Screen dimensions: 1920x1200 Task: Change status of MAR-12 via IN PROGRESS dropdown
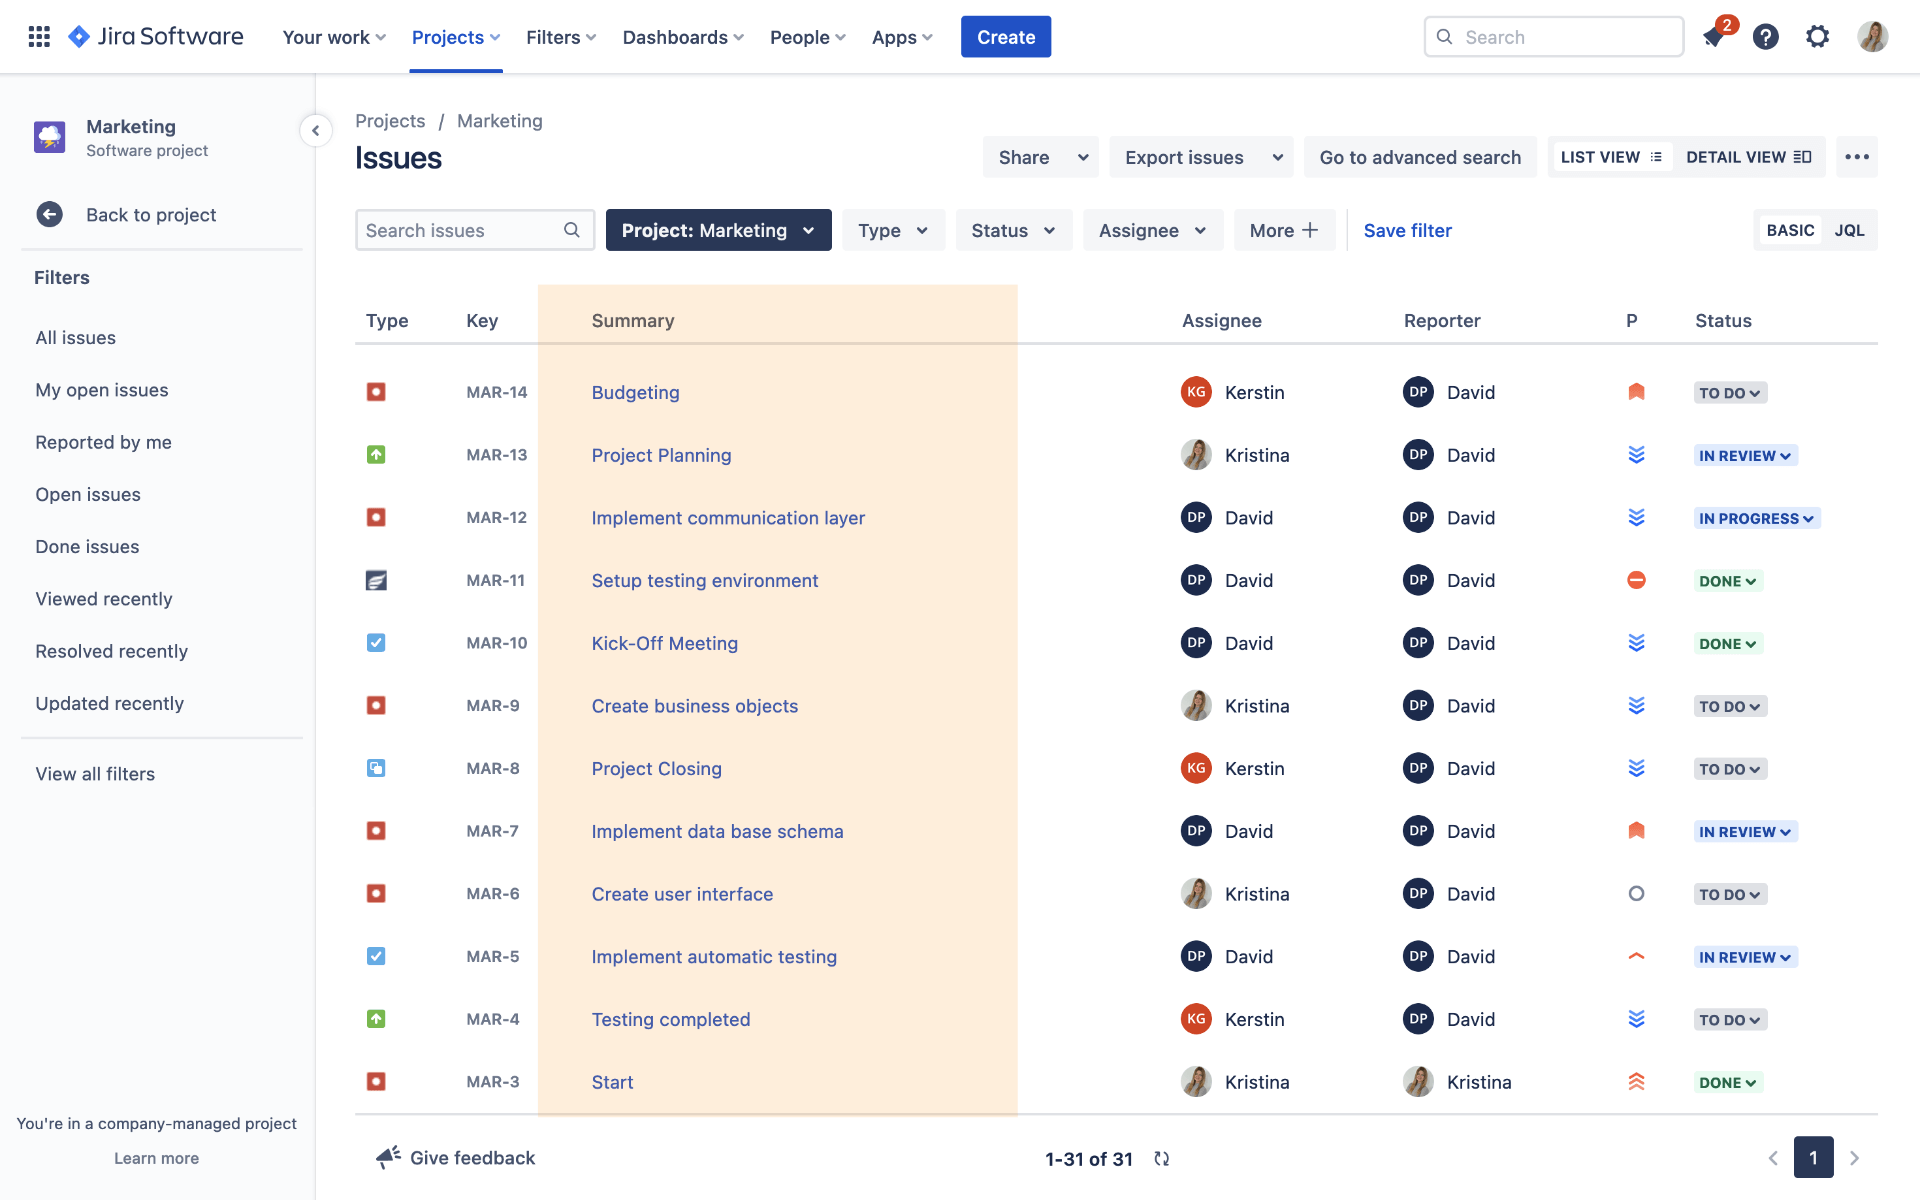click(x=1757, y=518)
